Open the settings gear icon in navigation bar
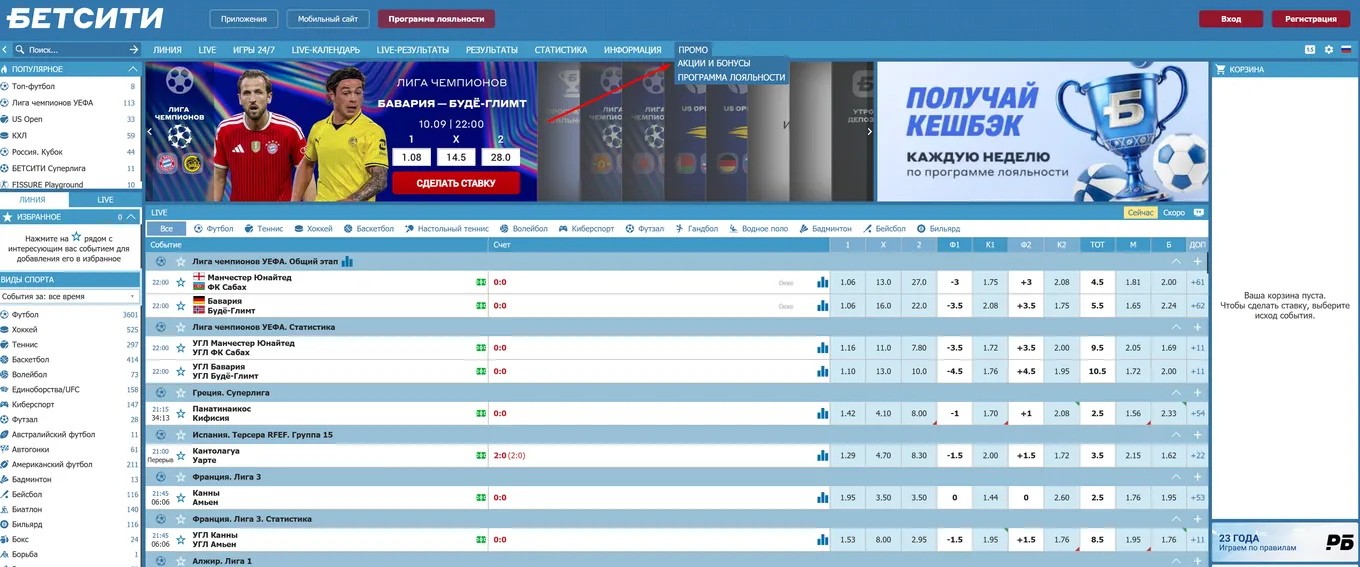 point(1328,49)
